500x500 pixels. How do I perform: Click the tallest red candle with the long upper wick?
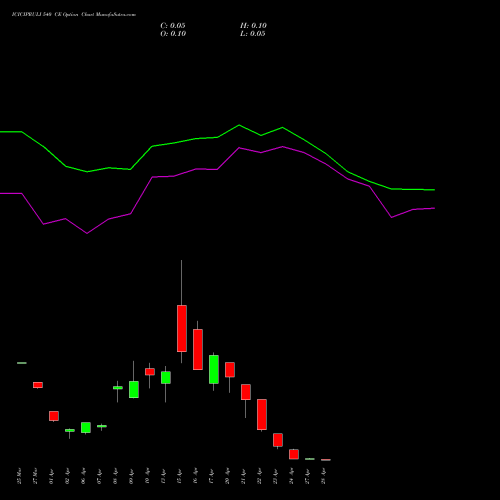tap(182, 328)
